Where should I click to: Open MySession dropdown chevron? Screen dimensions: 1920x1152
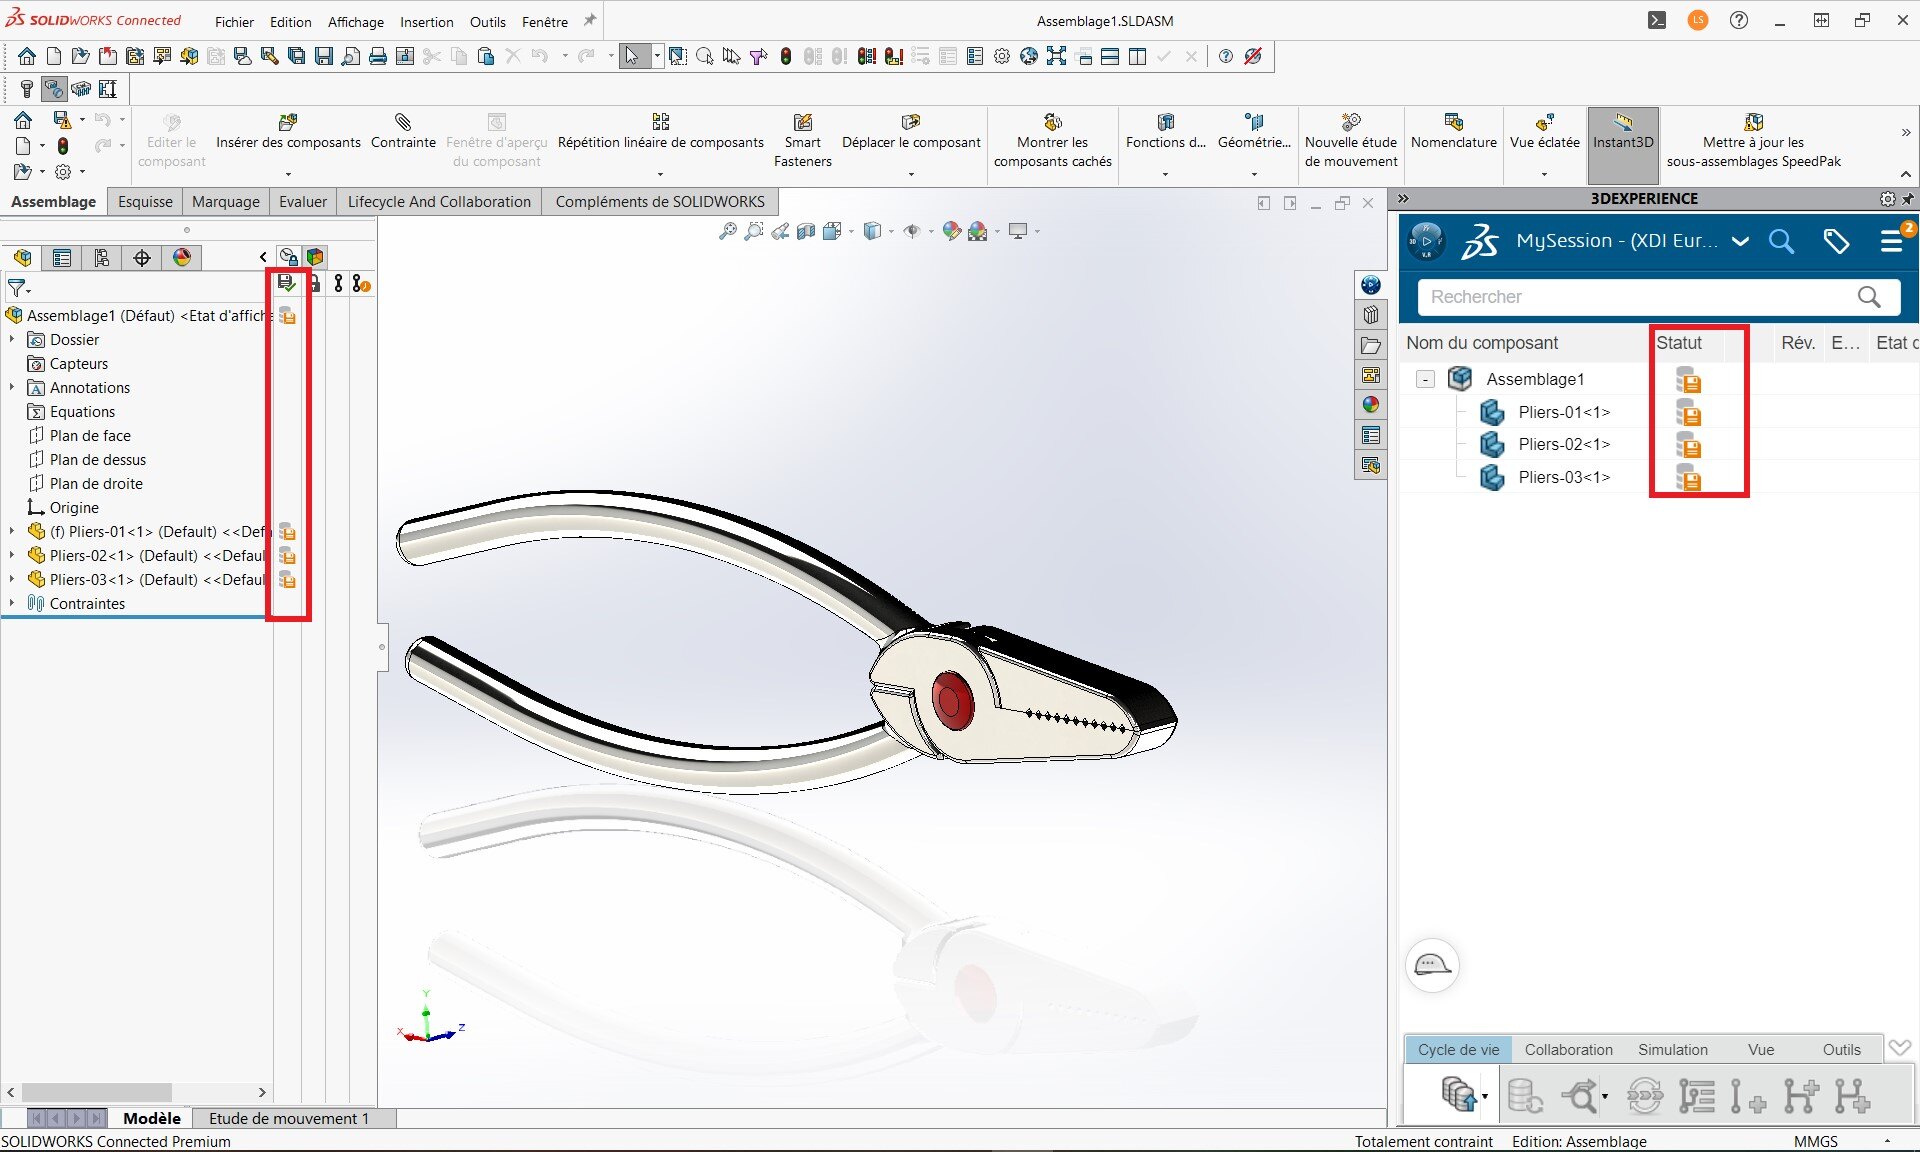[x=1740, y=241]
